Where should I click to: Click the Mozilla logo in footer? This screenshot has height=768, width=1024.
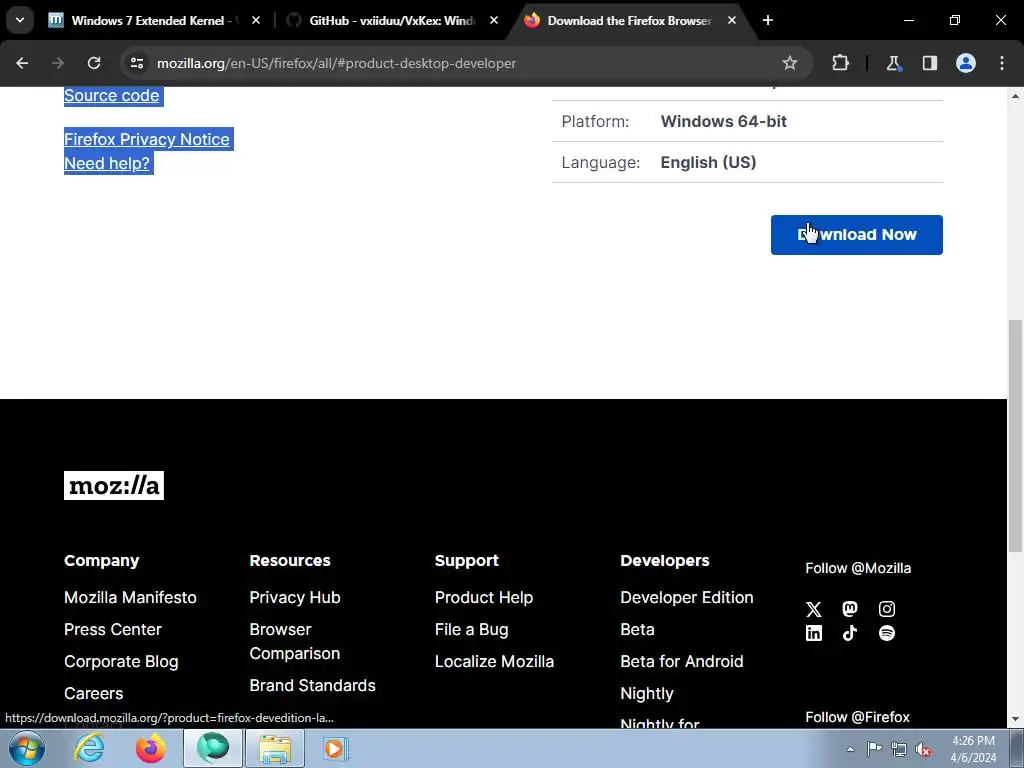pos(114,485)
